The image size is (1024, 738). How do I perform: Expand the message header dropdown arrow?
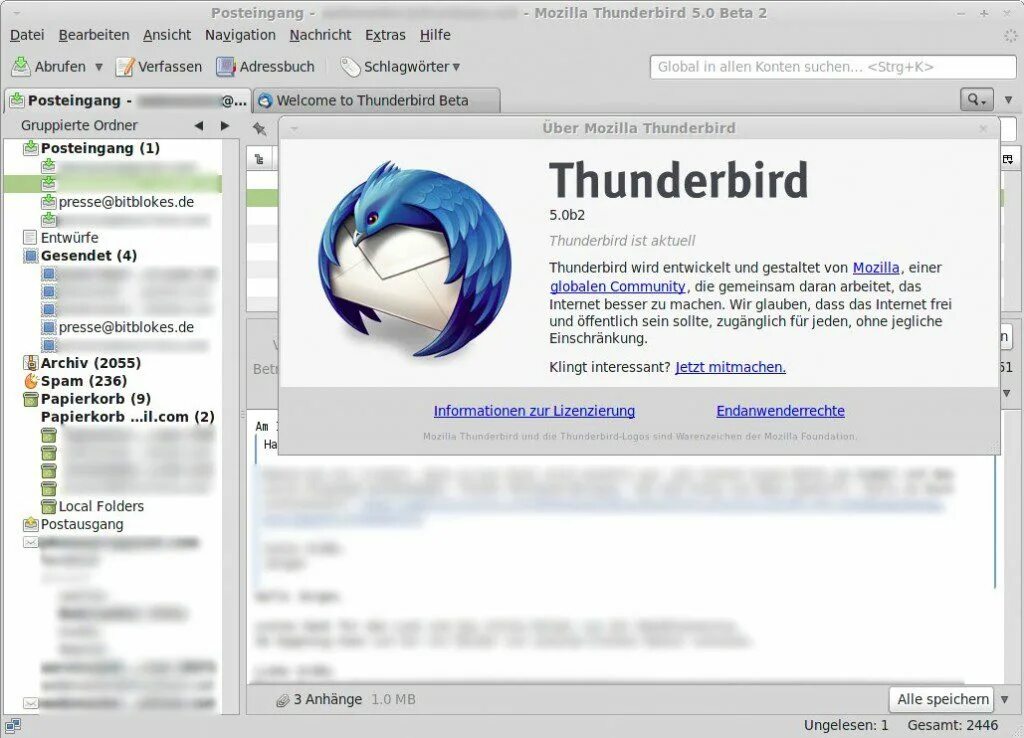point(1007,393)
